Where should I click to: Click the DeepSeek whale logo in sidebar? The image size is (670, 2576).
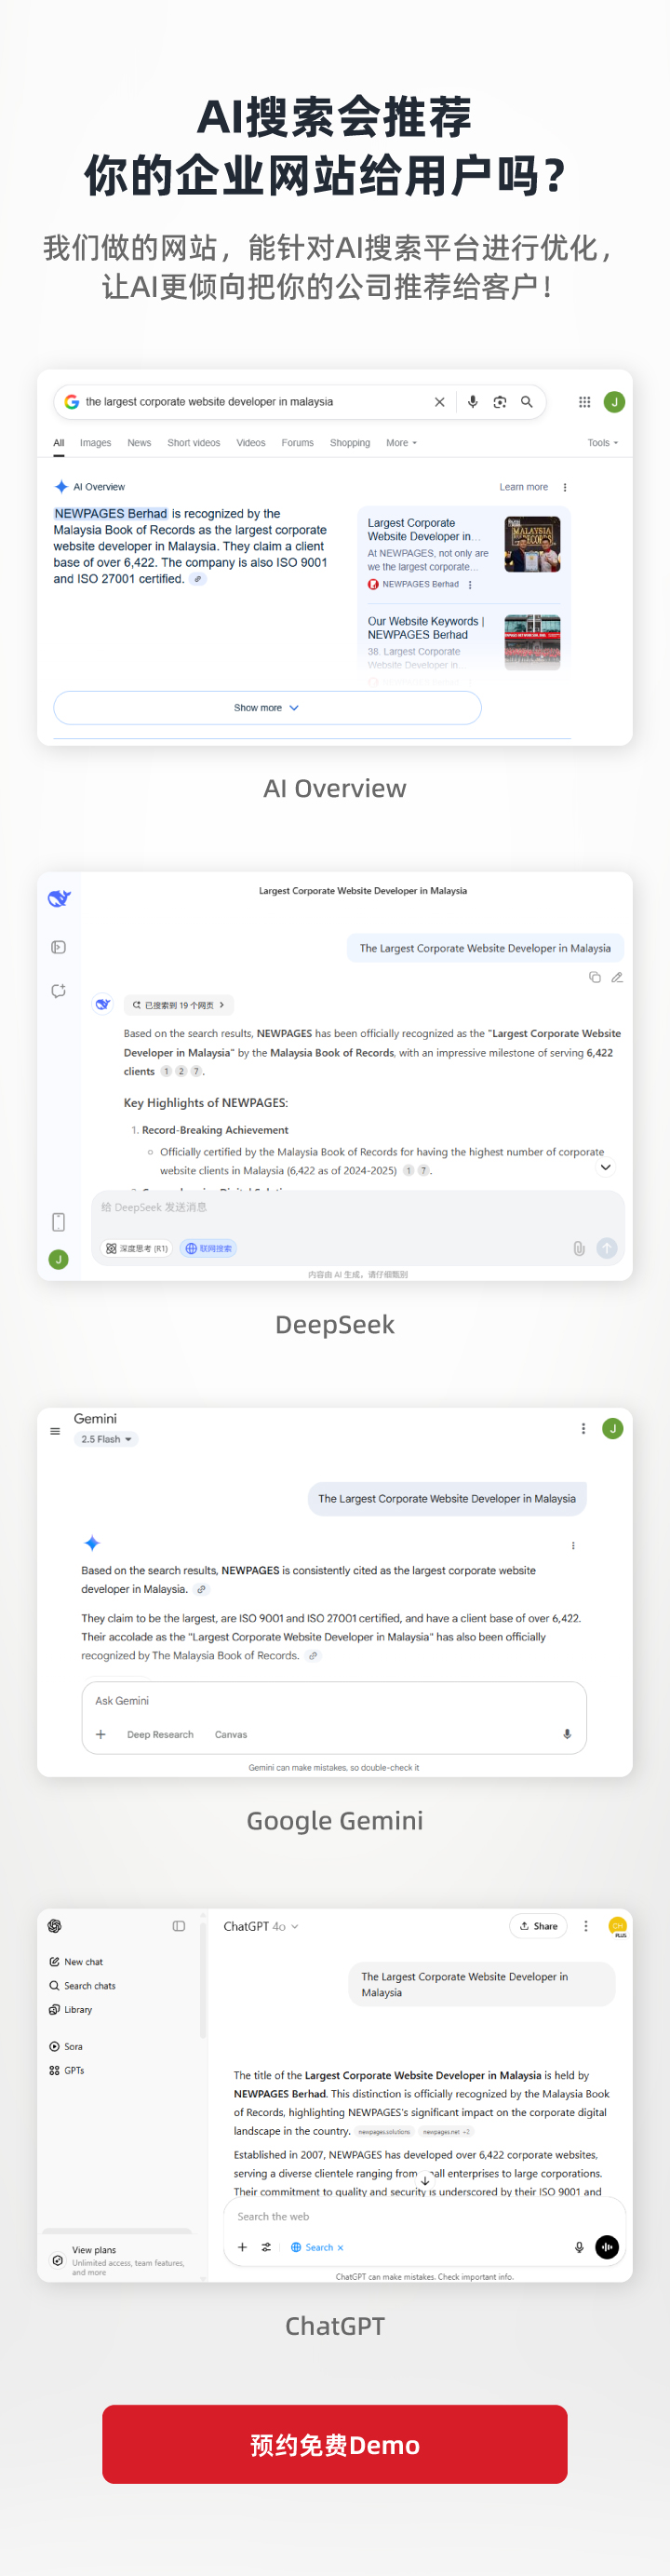pos(59,898)
